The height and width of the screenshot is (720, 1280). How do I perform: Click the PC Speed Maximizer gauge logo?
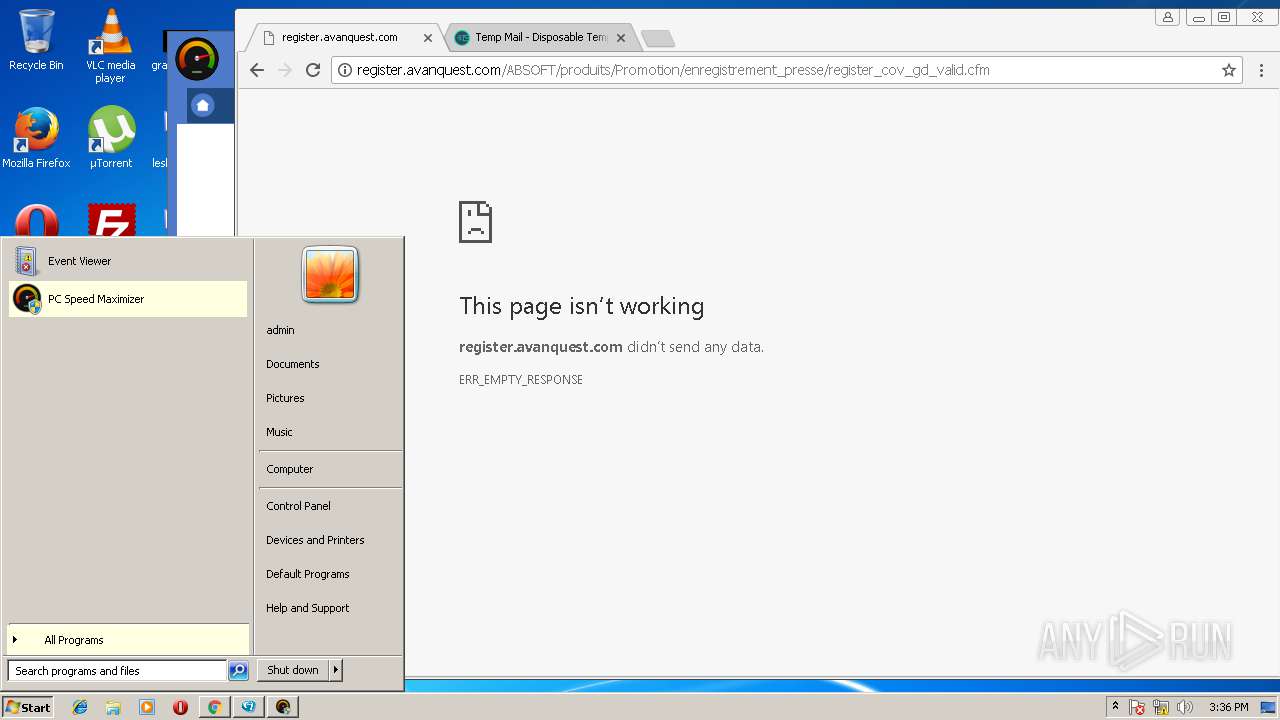point(197,60)
